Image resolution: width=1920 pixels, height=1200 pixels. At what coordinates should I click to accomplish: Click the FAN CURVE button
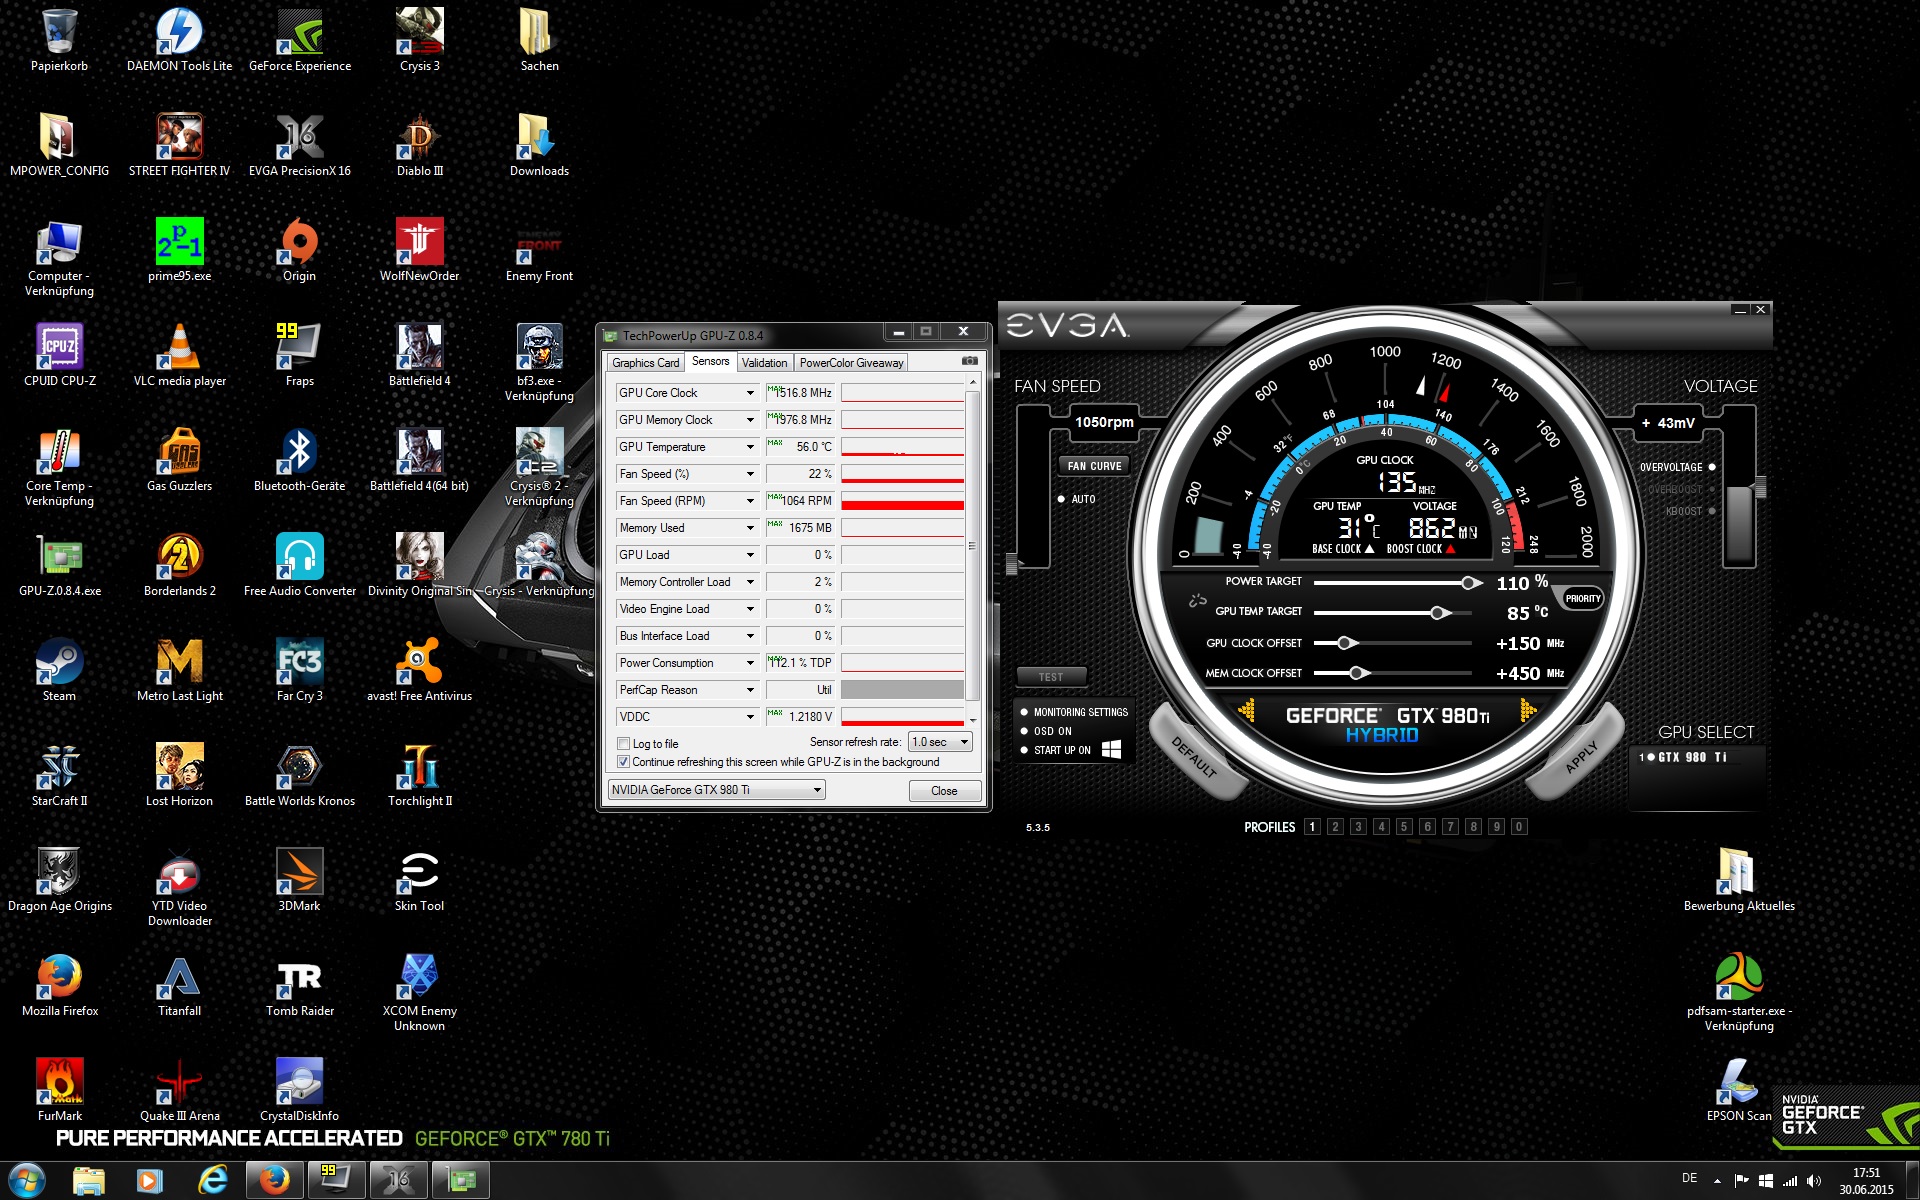(1094, 466)
